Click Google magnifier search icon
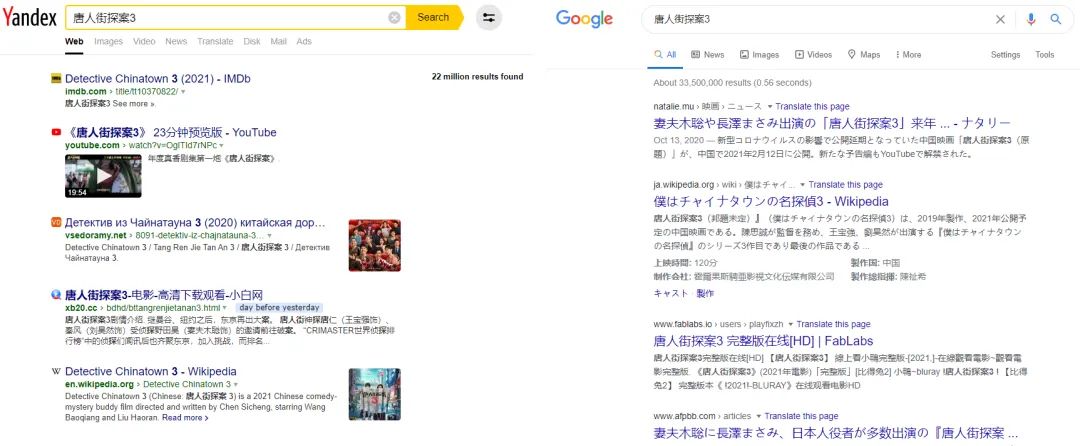The image size is (1080, 446). pyautogui.click(x=1055, y=19)
